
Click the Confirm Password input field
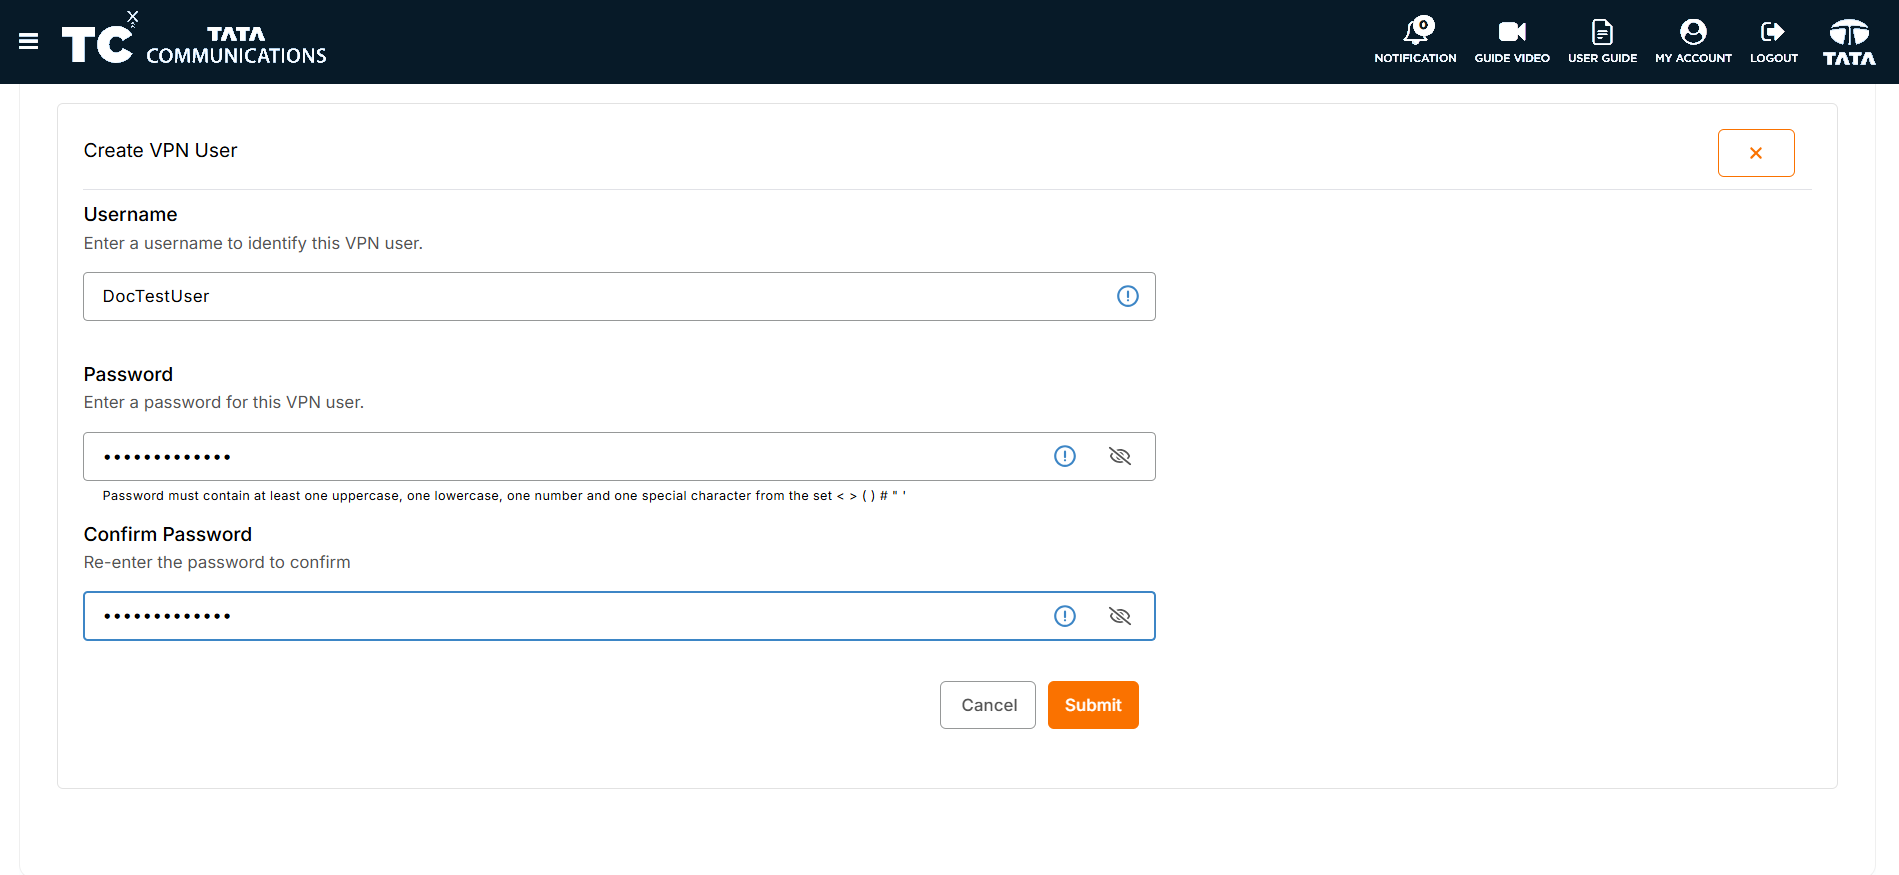pos(619,616)
